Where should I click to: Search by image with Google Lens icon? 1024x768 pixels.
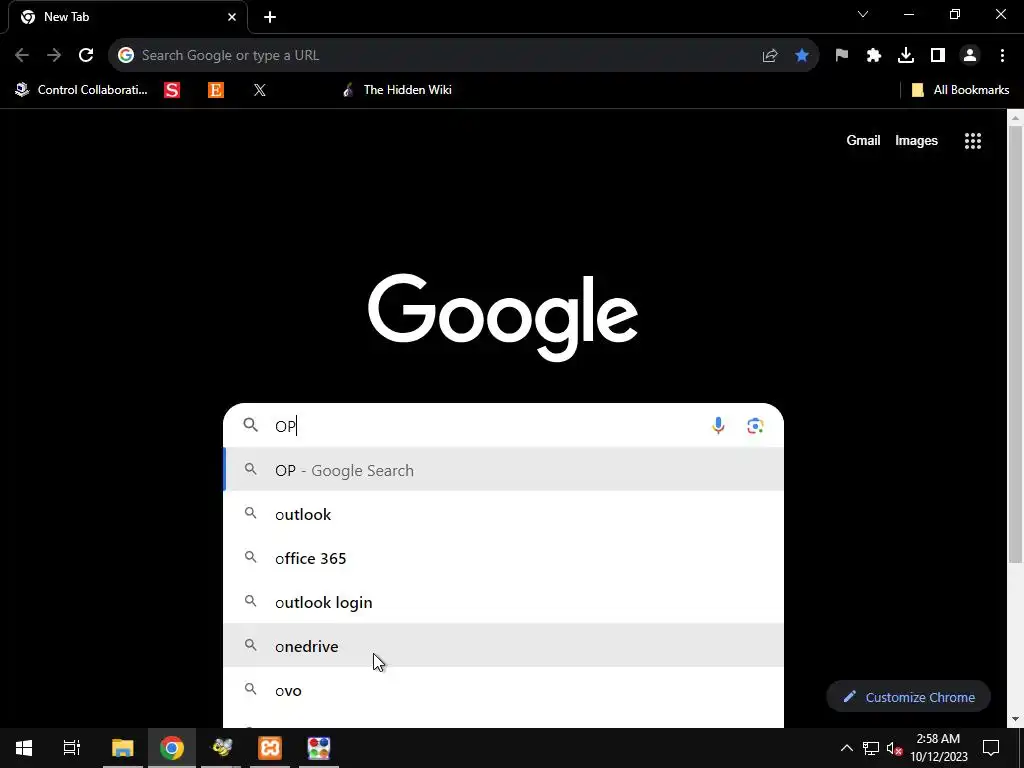pos(755,426)
